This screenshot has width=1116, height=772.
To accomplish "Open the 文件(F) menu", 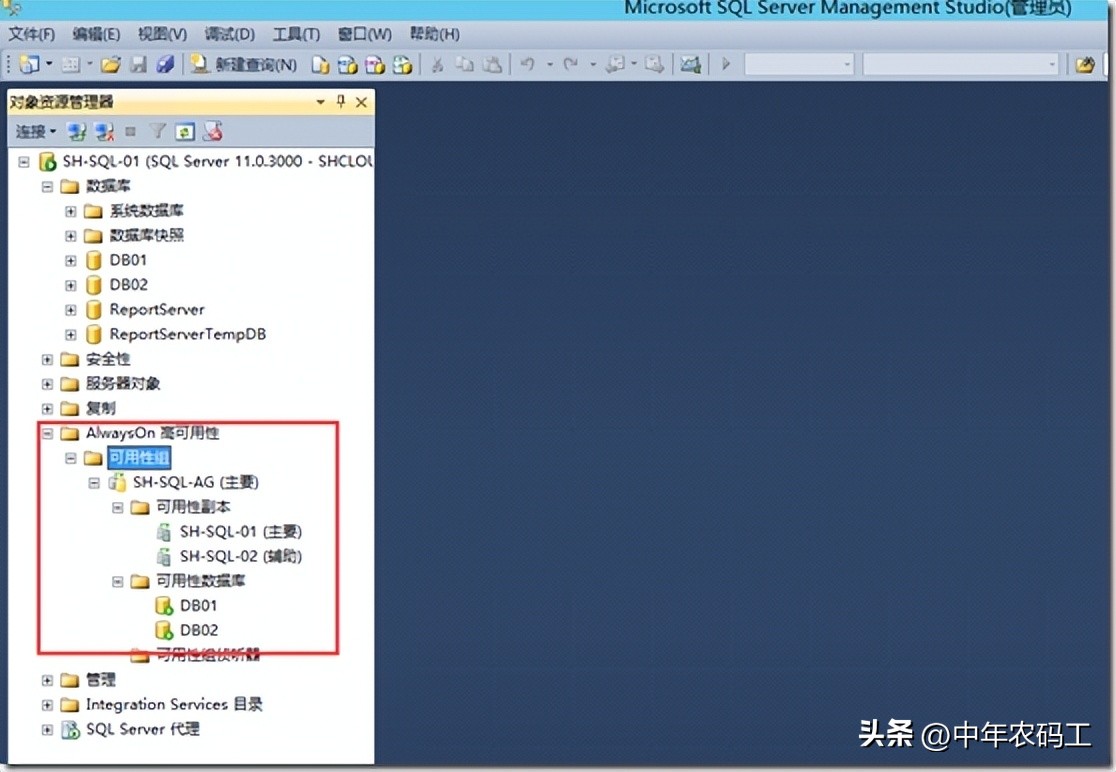I will pos(30,33).
